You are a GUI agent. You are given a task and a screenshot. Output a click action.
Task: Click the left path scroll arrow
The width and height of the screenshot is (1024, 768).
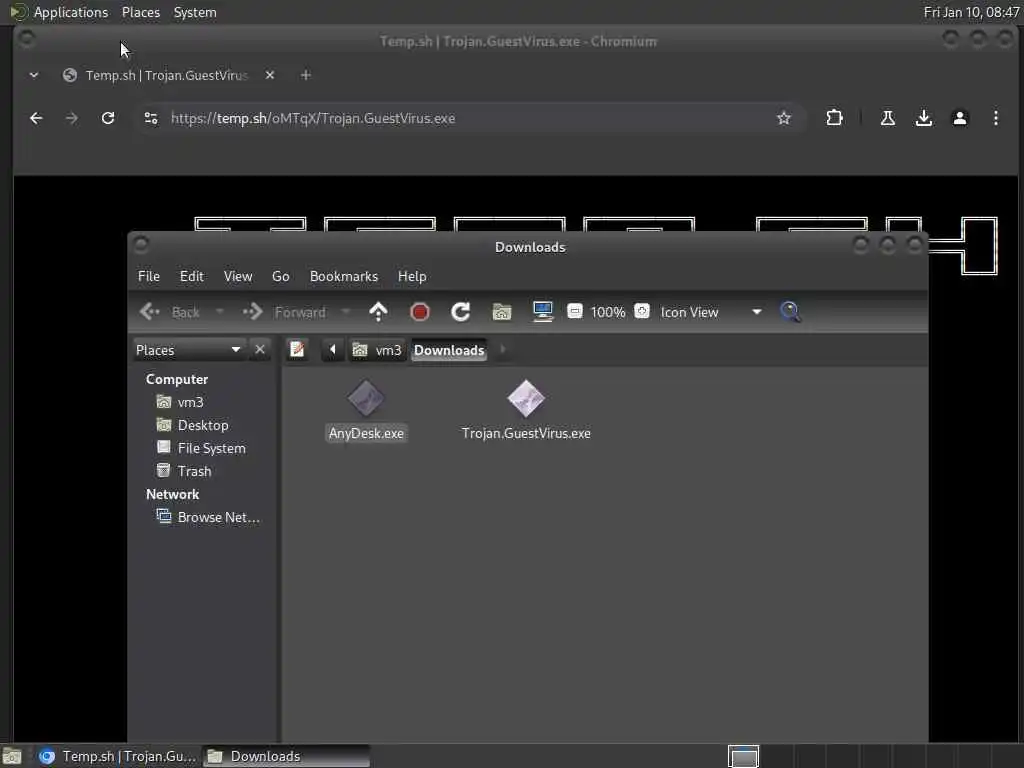coord(332,350)
